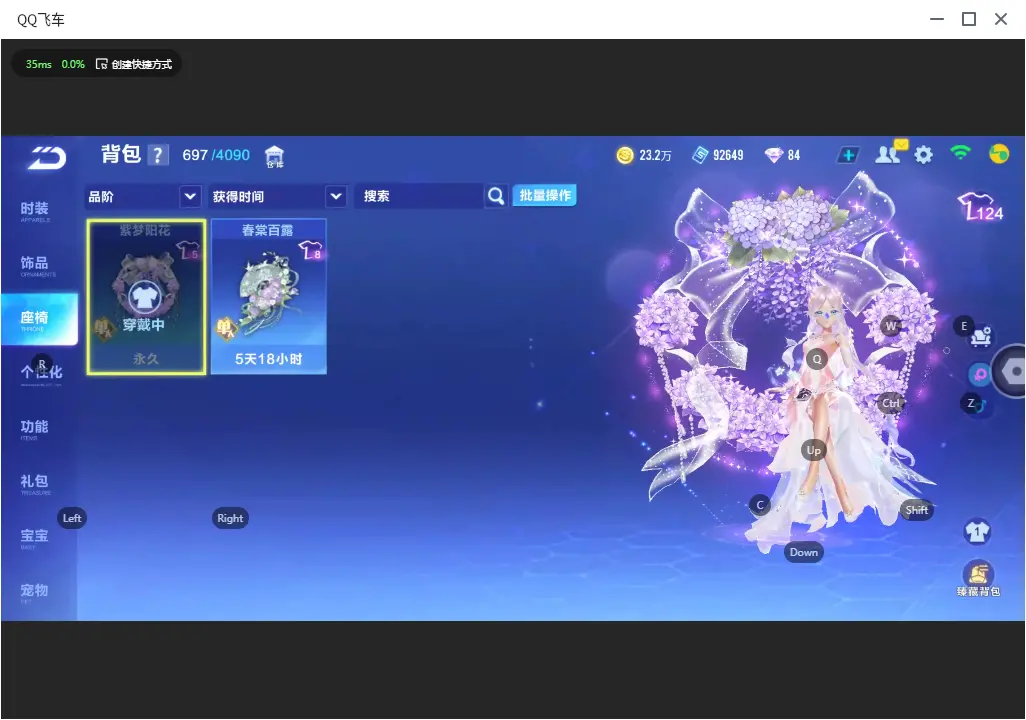This screenshot has height=720, width=1026.
Task: Open the 获得时间 sort dropdown
Action: (279, 196)
